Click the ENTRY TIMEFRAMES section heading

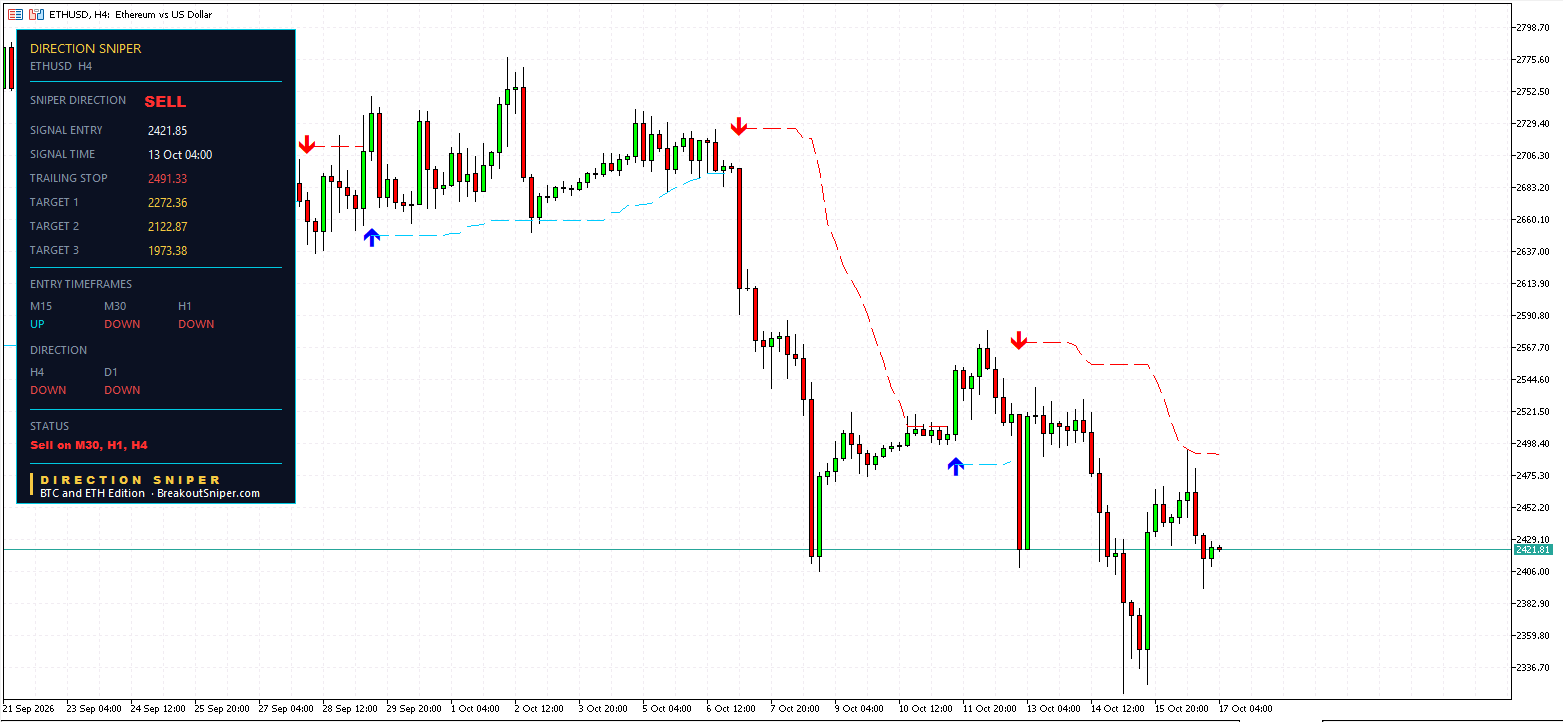[x=81, y=284]
